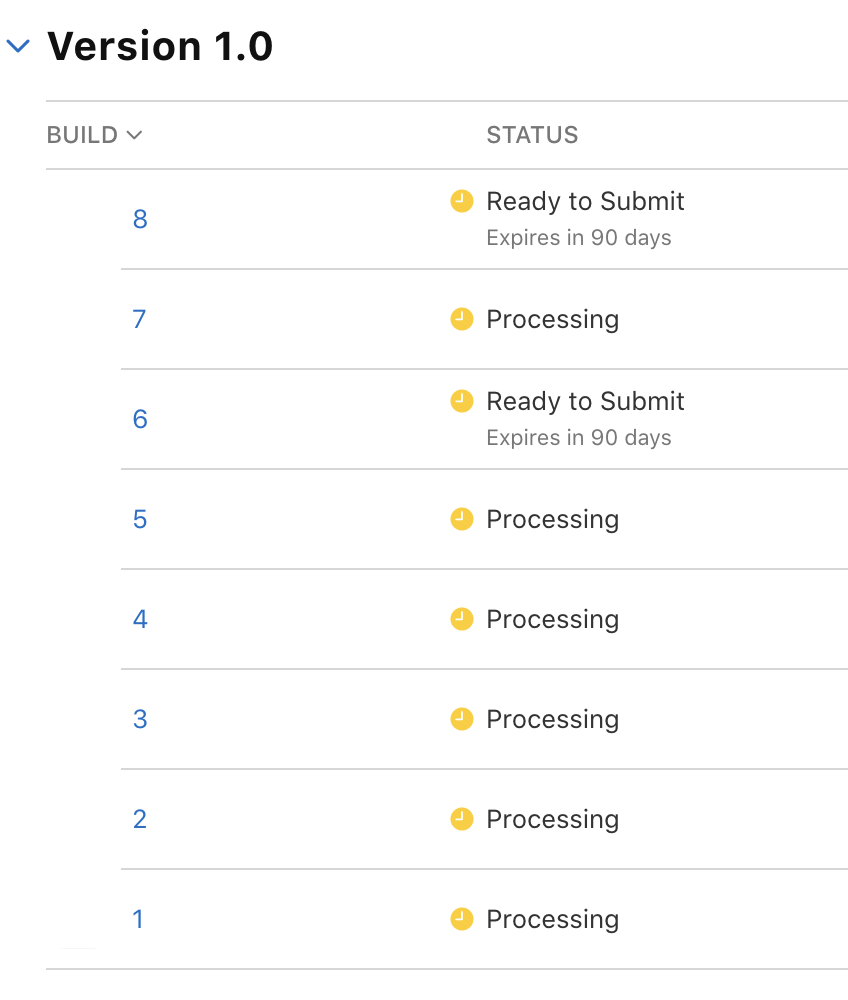Open build 6 link

click(140, 419)
